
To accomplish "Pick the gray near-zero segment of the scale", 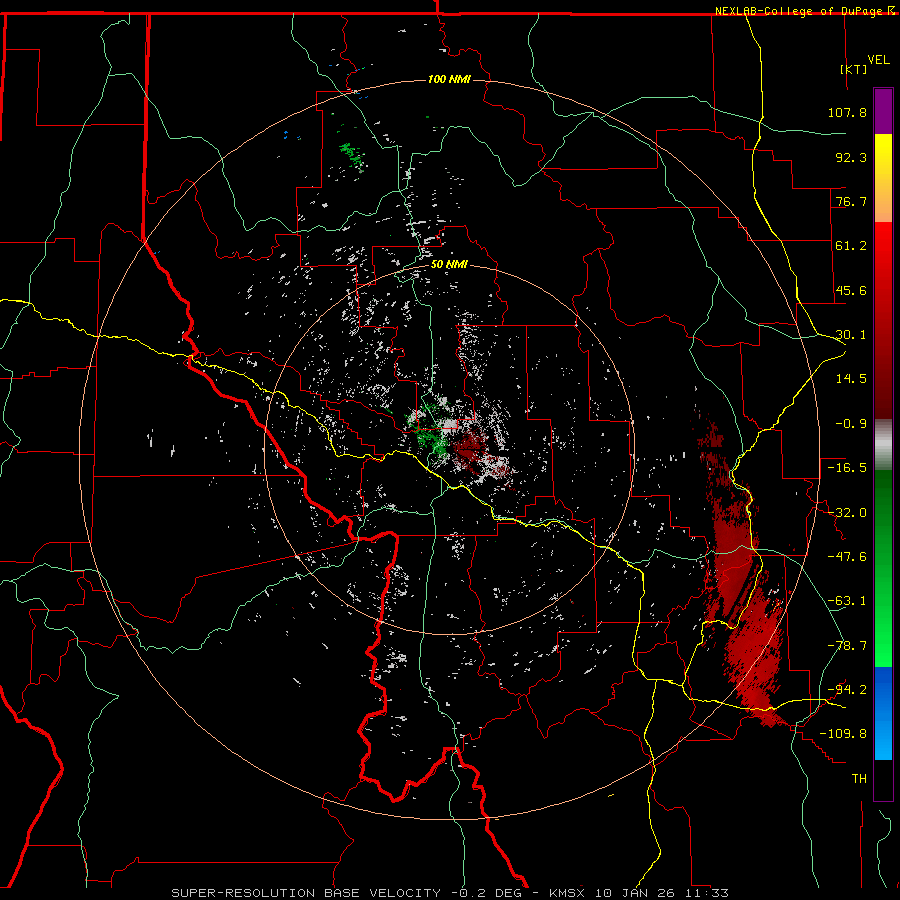I will (x=883, y=445).
